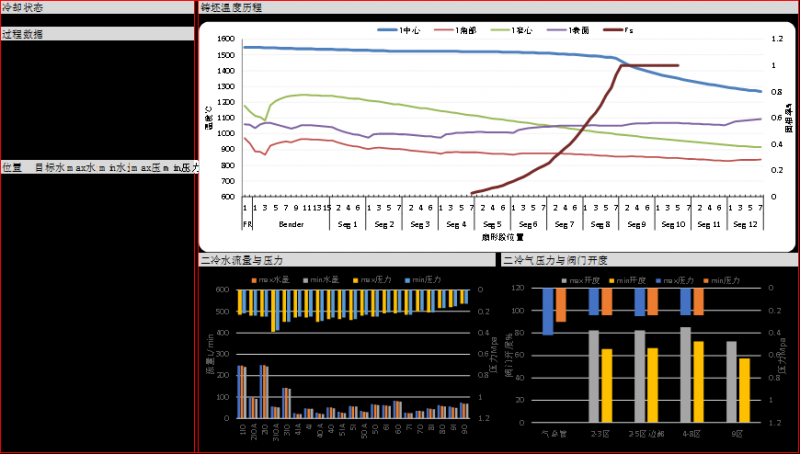The height and width of the screenshot is (454, 800).
Task: Click the Bender label on the x-axis
Action: [291, 224]
